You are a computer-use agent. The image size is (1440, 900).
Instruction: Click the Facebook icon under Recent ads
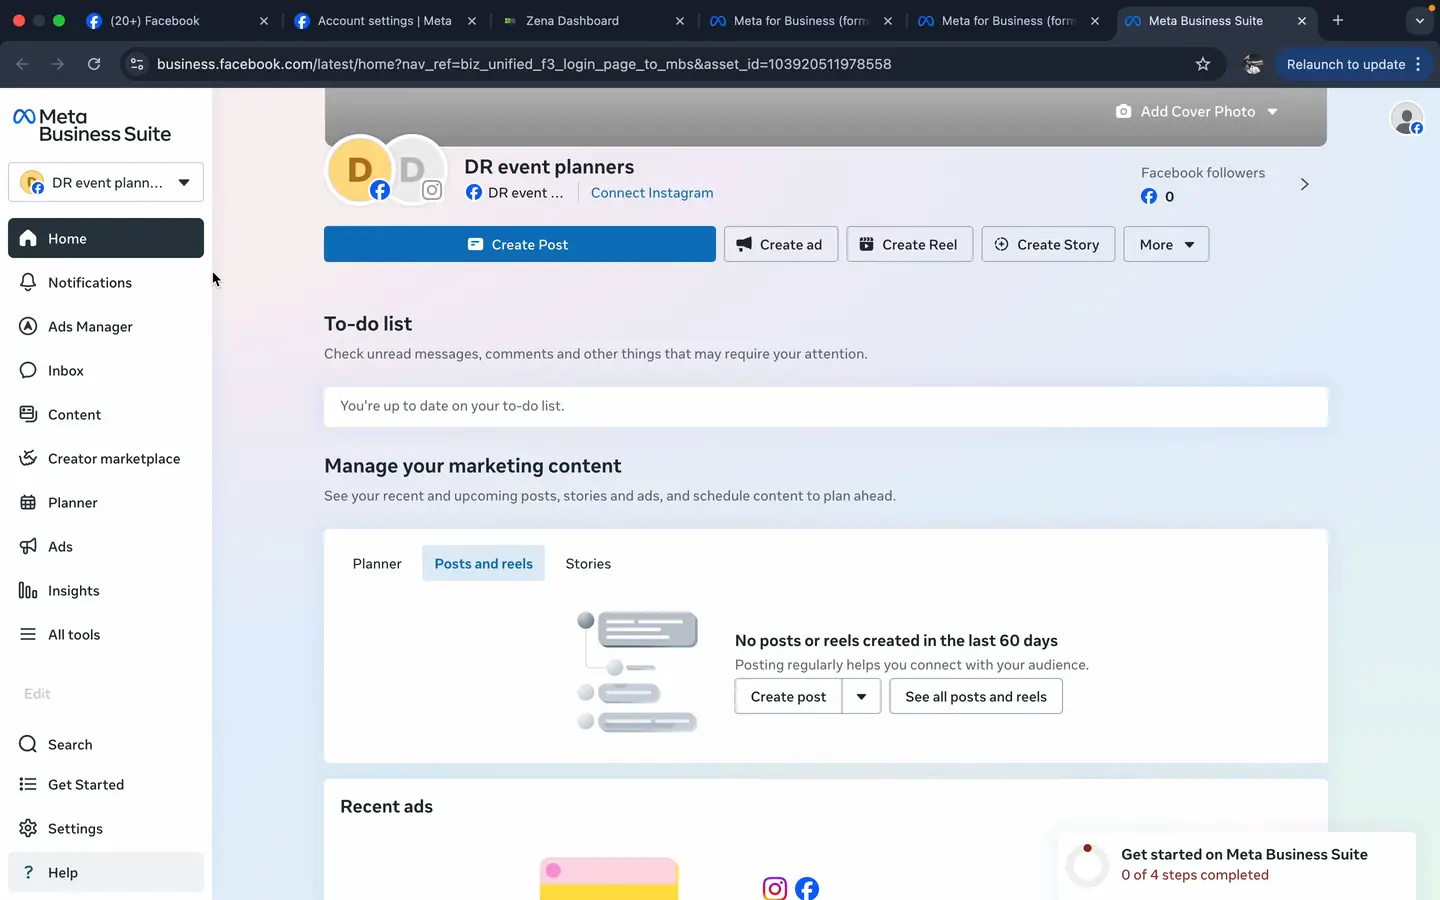point(807,888)
